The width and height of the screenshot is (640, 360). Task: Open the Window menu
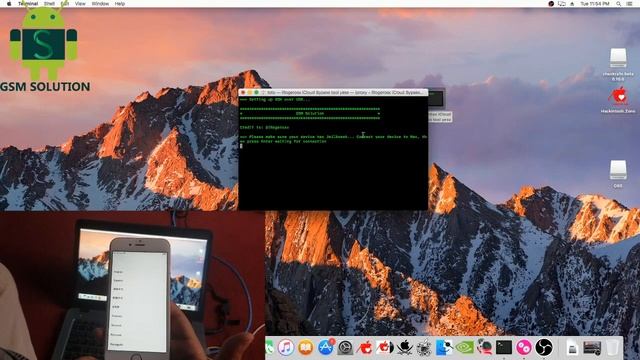[x=100, y=4]
